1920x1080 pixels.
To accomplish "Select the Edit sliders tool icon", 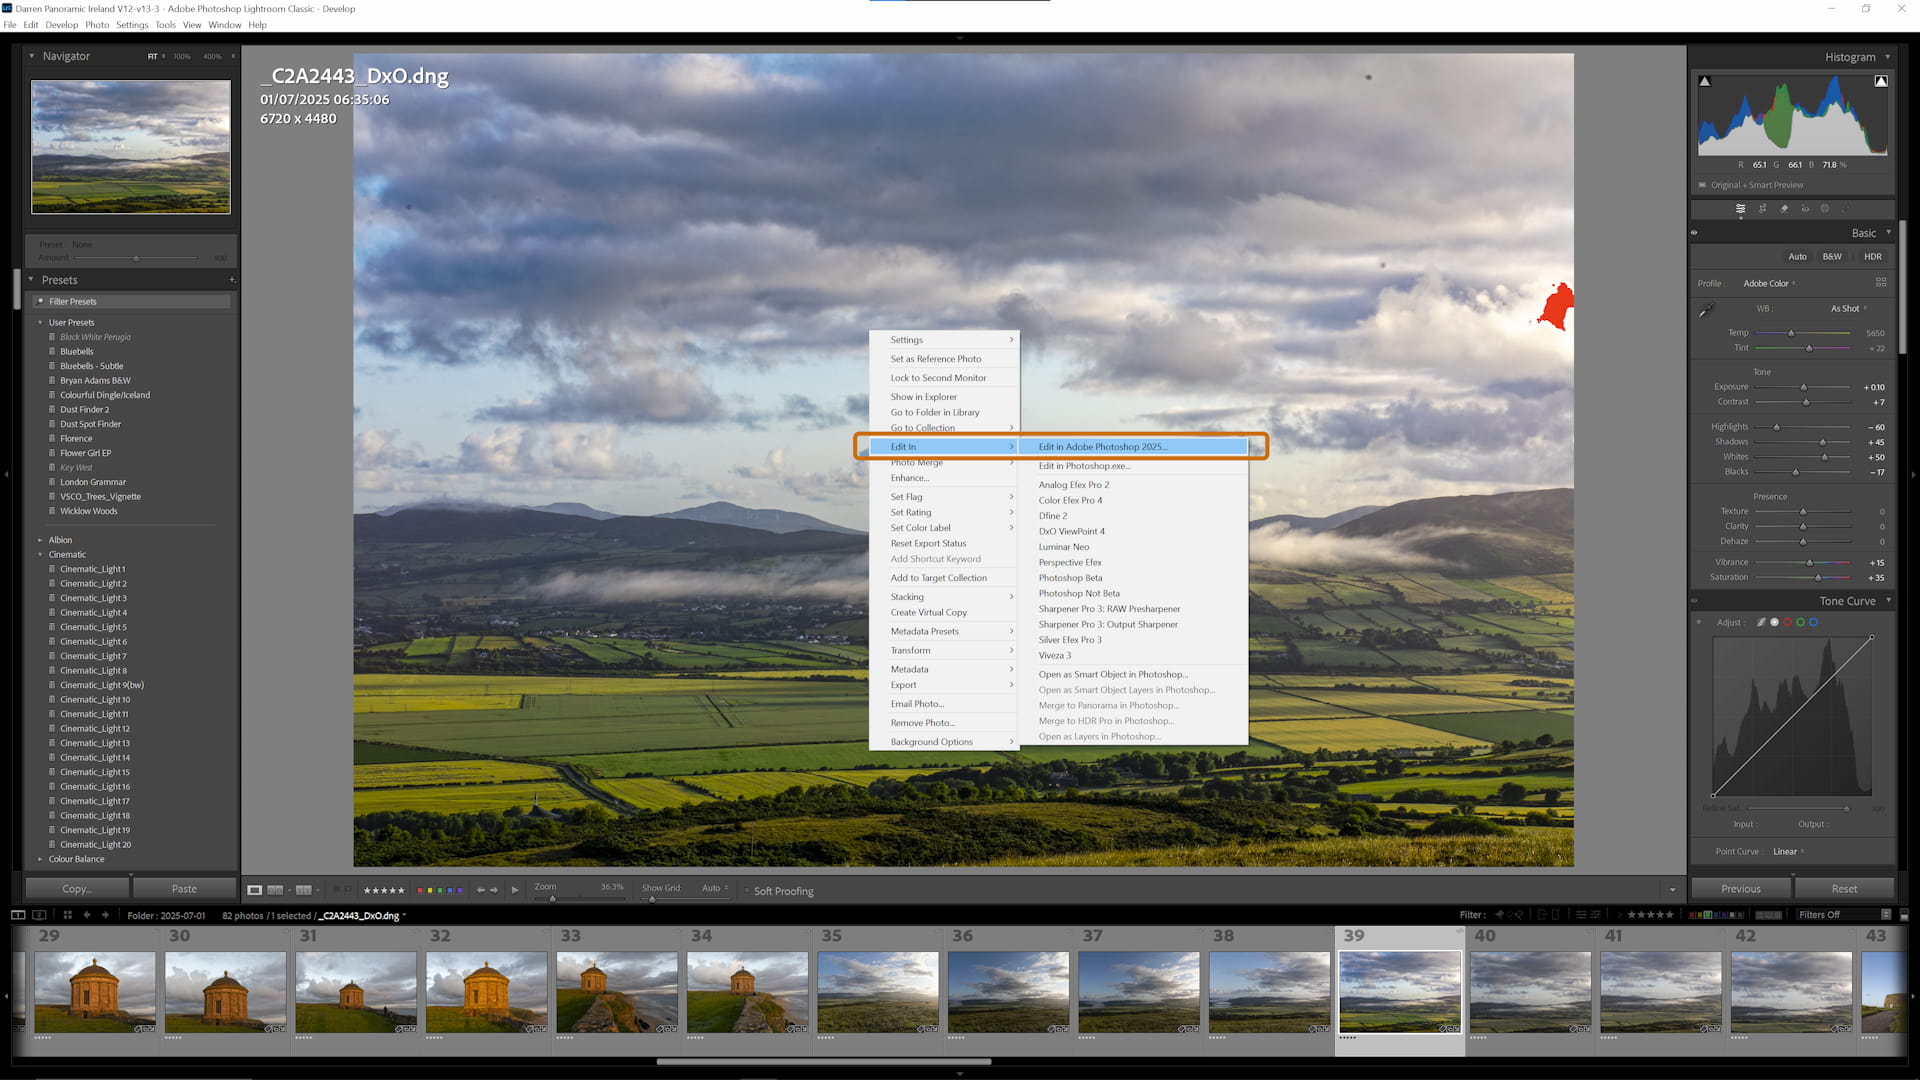I will 1740,209.
